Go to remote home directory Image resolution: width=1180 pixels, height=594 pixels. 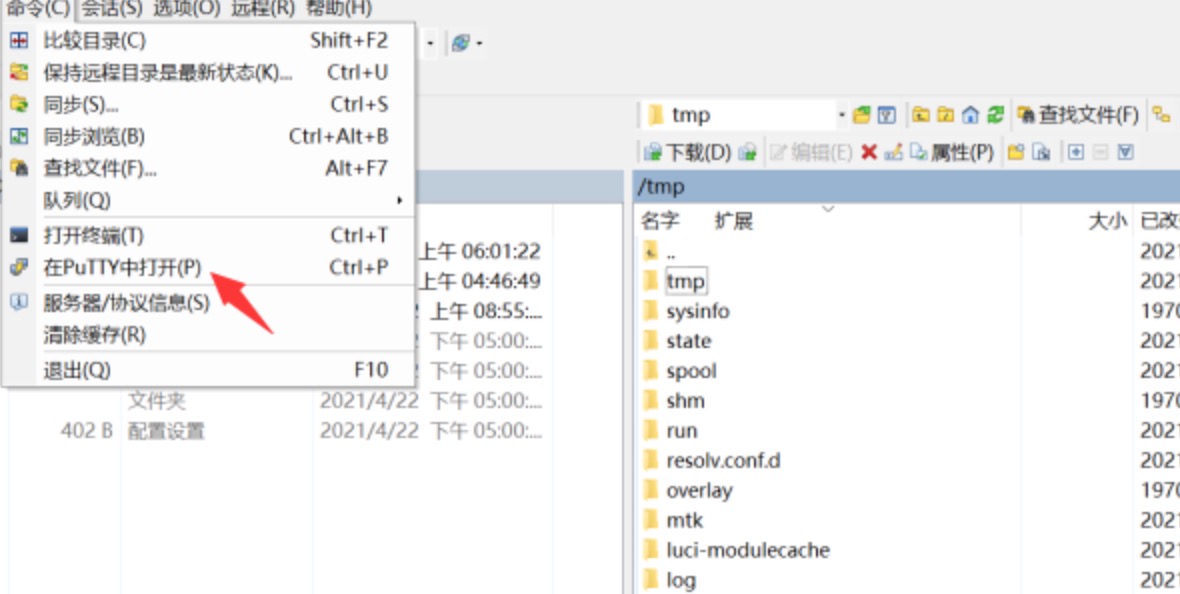point(970,115)
